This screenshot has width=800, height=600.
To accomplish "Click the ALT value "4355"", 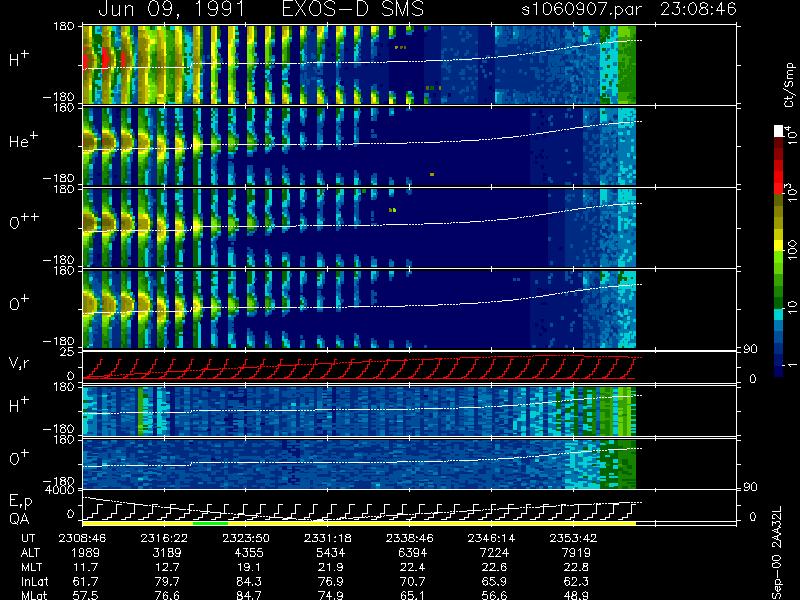I will pyautogui.click(x=249, y=553).
